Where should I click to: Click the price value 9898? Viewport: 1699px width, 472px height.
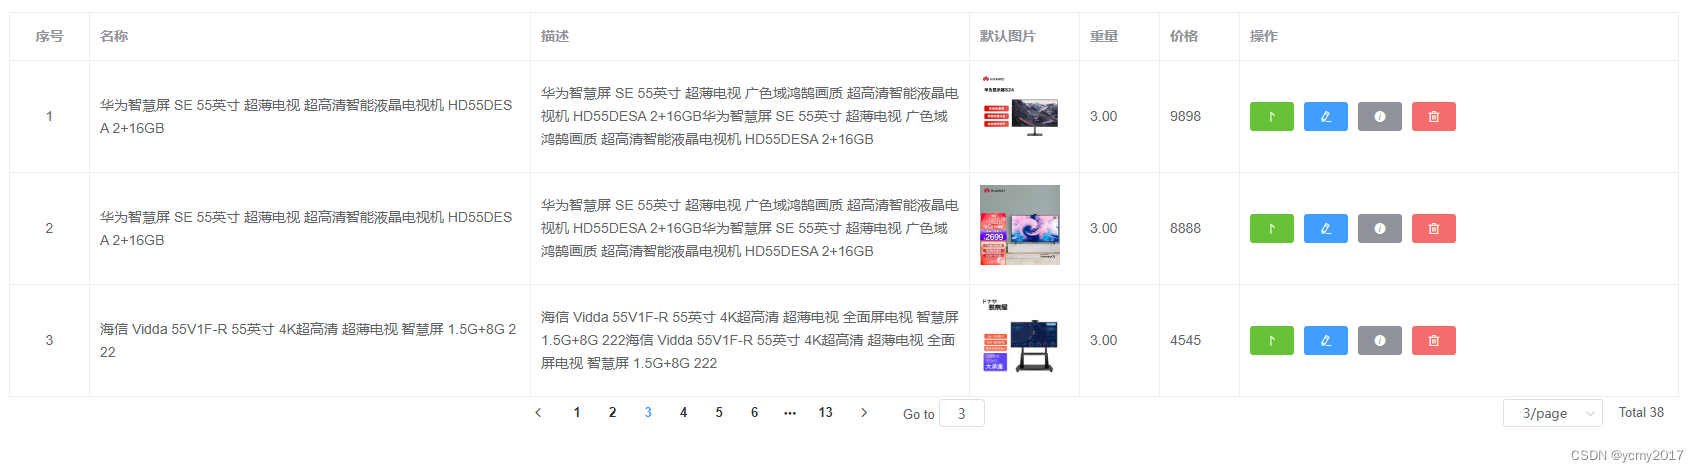coord(1185,117)
